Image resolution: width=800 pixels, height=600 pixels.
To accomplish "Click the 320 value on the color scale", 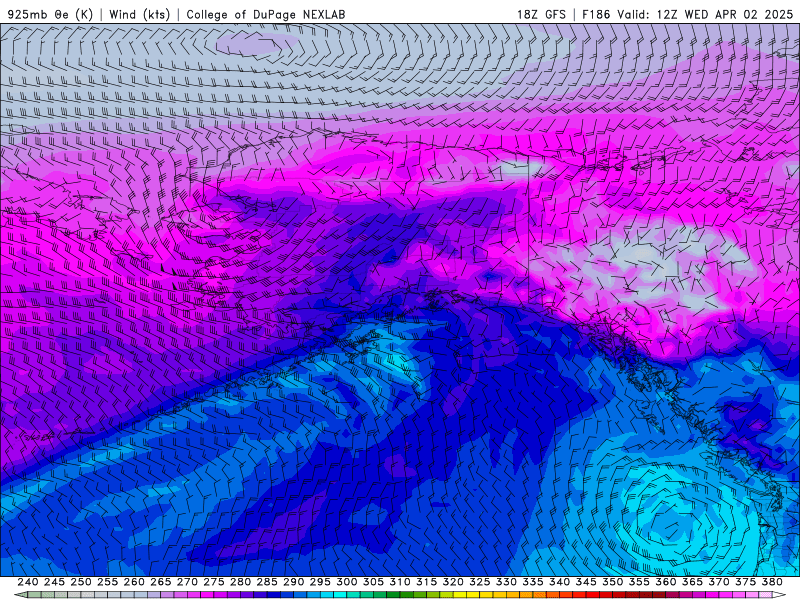I will [453, 582].
